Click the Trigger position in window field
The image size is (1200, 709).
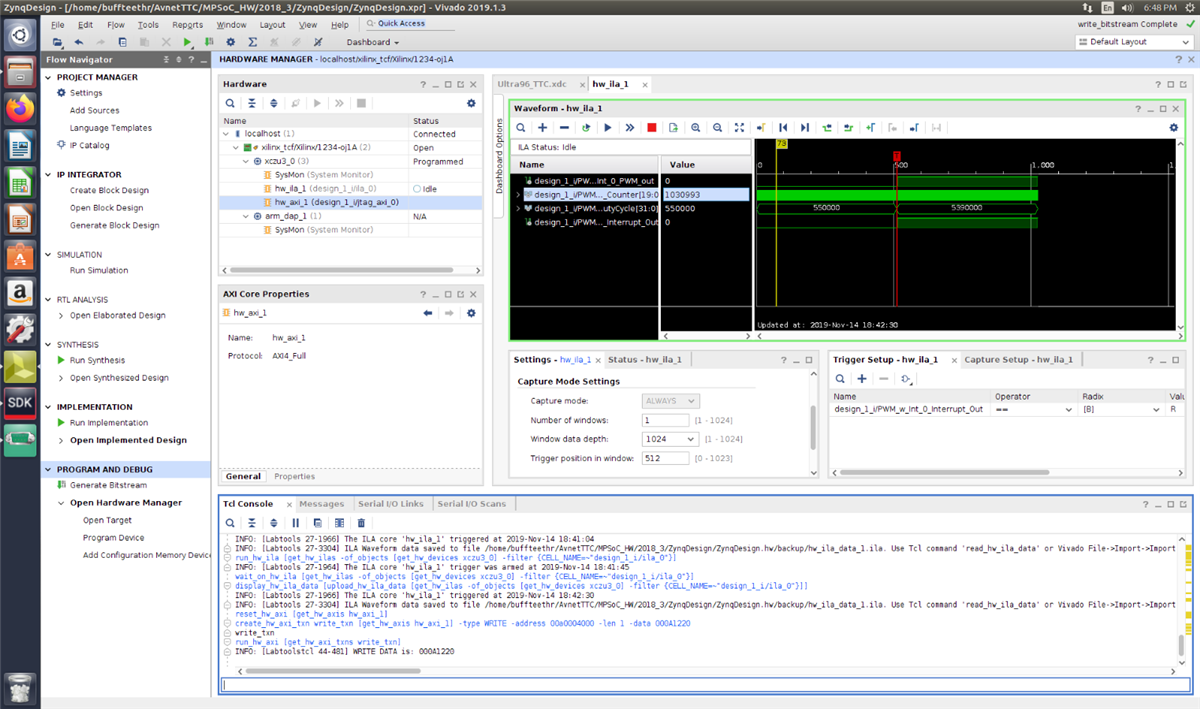(x=665, y=458)
